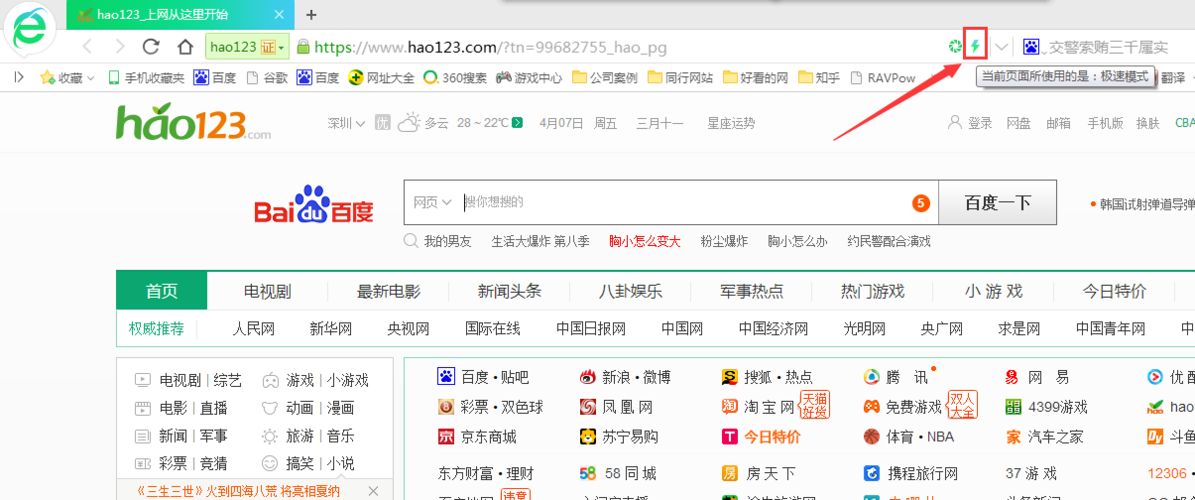Click the orange 5 badge in search box
The height and width of the screenshot is (500, 1195).
point(921,203)
